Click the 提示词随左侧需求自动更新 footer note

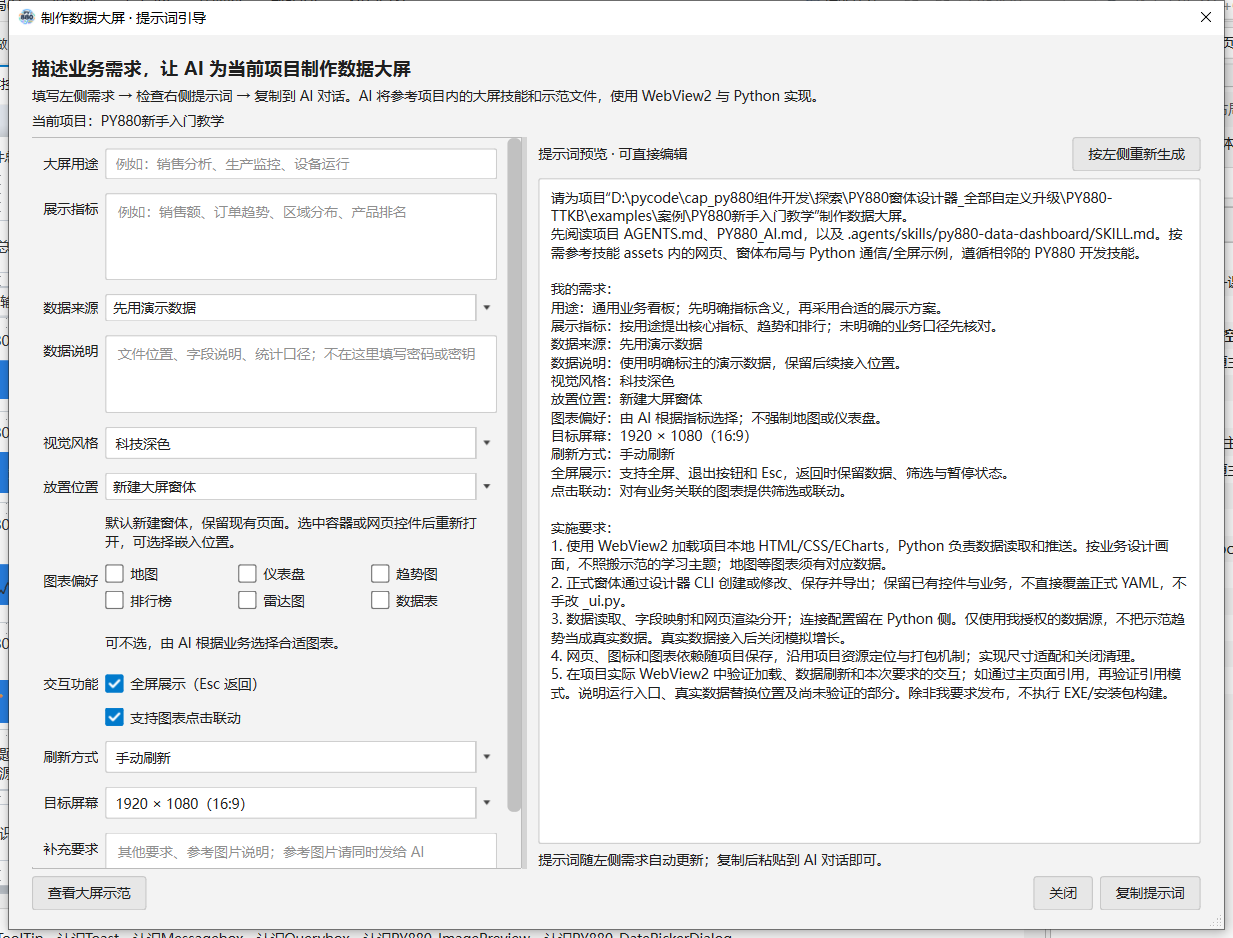click(710, 860)
